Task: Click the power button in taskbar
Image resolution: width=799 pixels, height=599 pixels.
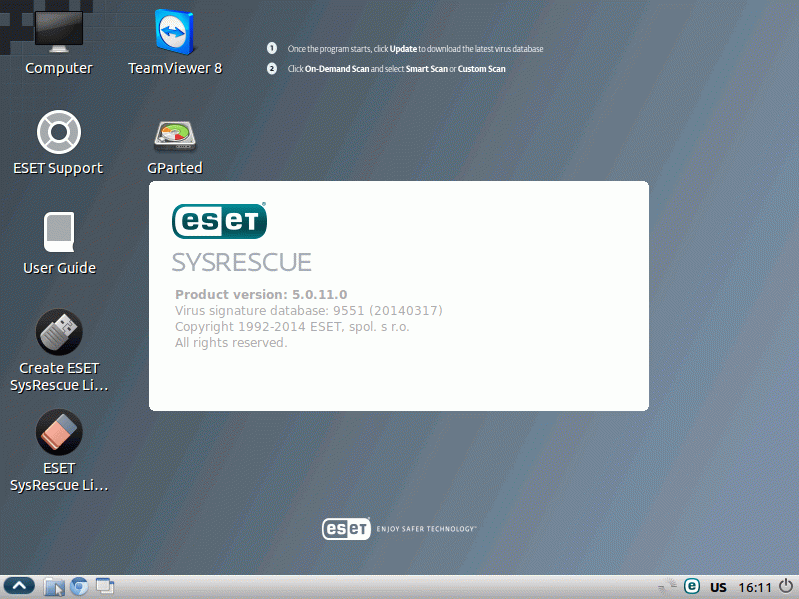Action: tap(786, 586)
